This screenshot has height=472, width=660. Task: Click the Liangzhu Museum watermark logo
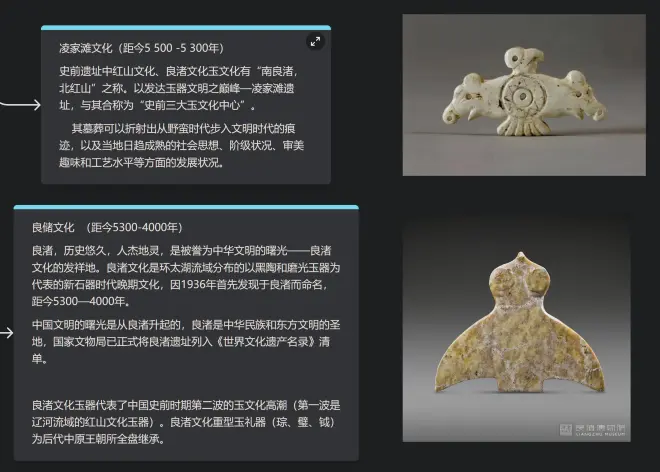pos(592,430)
